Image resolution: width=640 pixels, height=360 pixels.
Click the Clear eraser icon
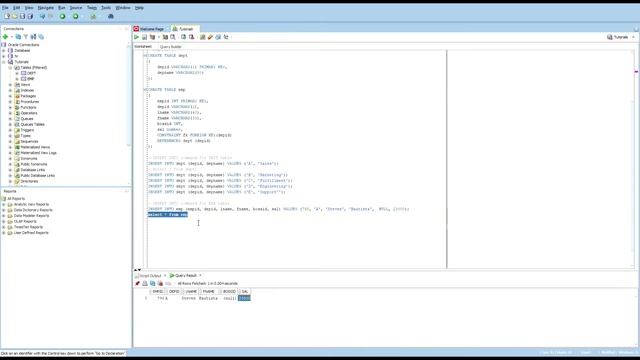pyautogui.click(x=210, y=37)
